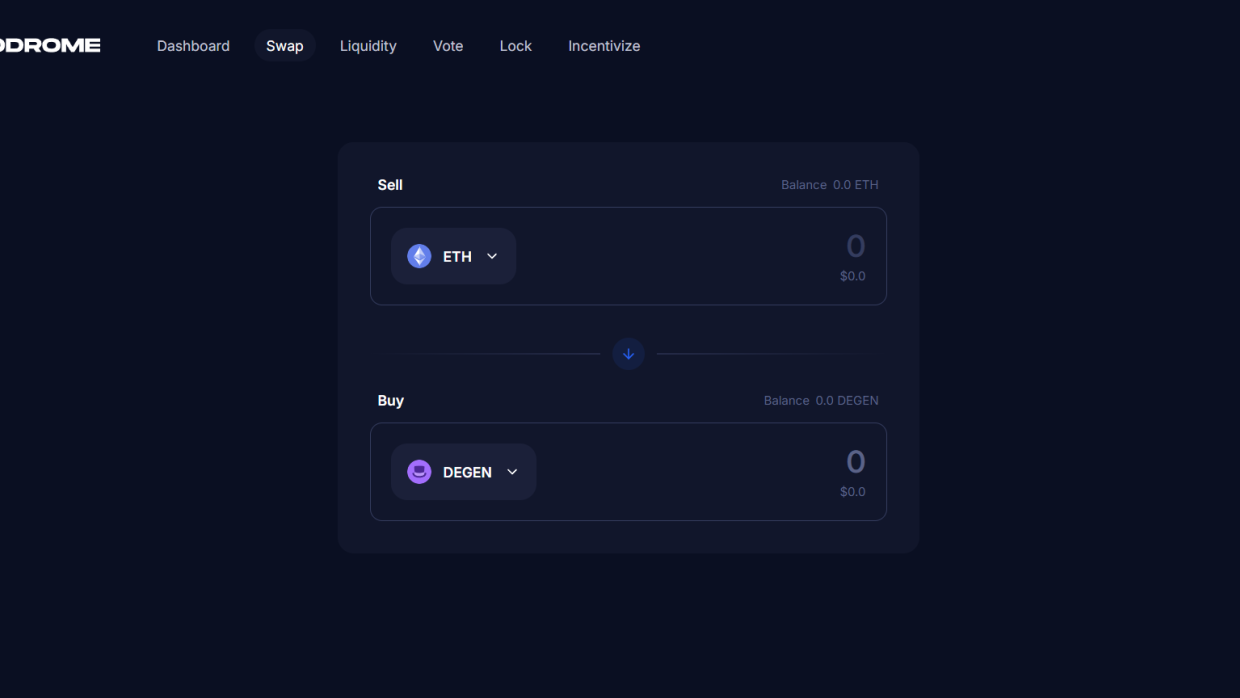The image size is (1240, 698).
Task: Click the Sell label
Action: tap(390, 185)
